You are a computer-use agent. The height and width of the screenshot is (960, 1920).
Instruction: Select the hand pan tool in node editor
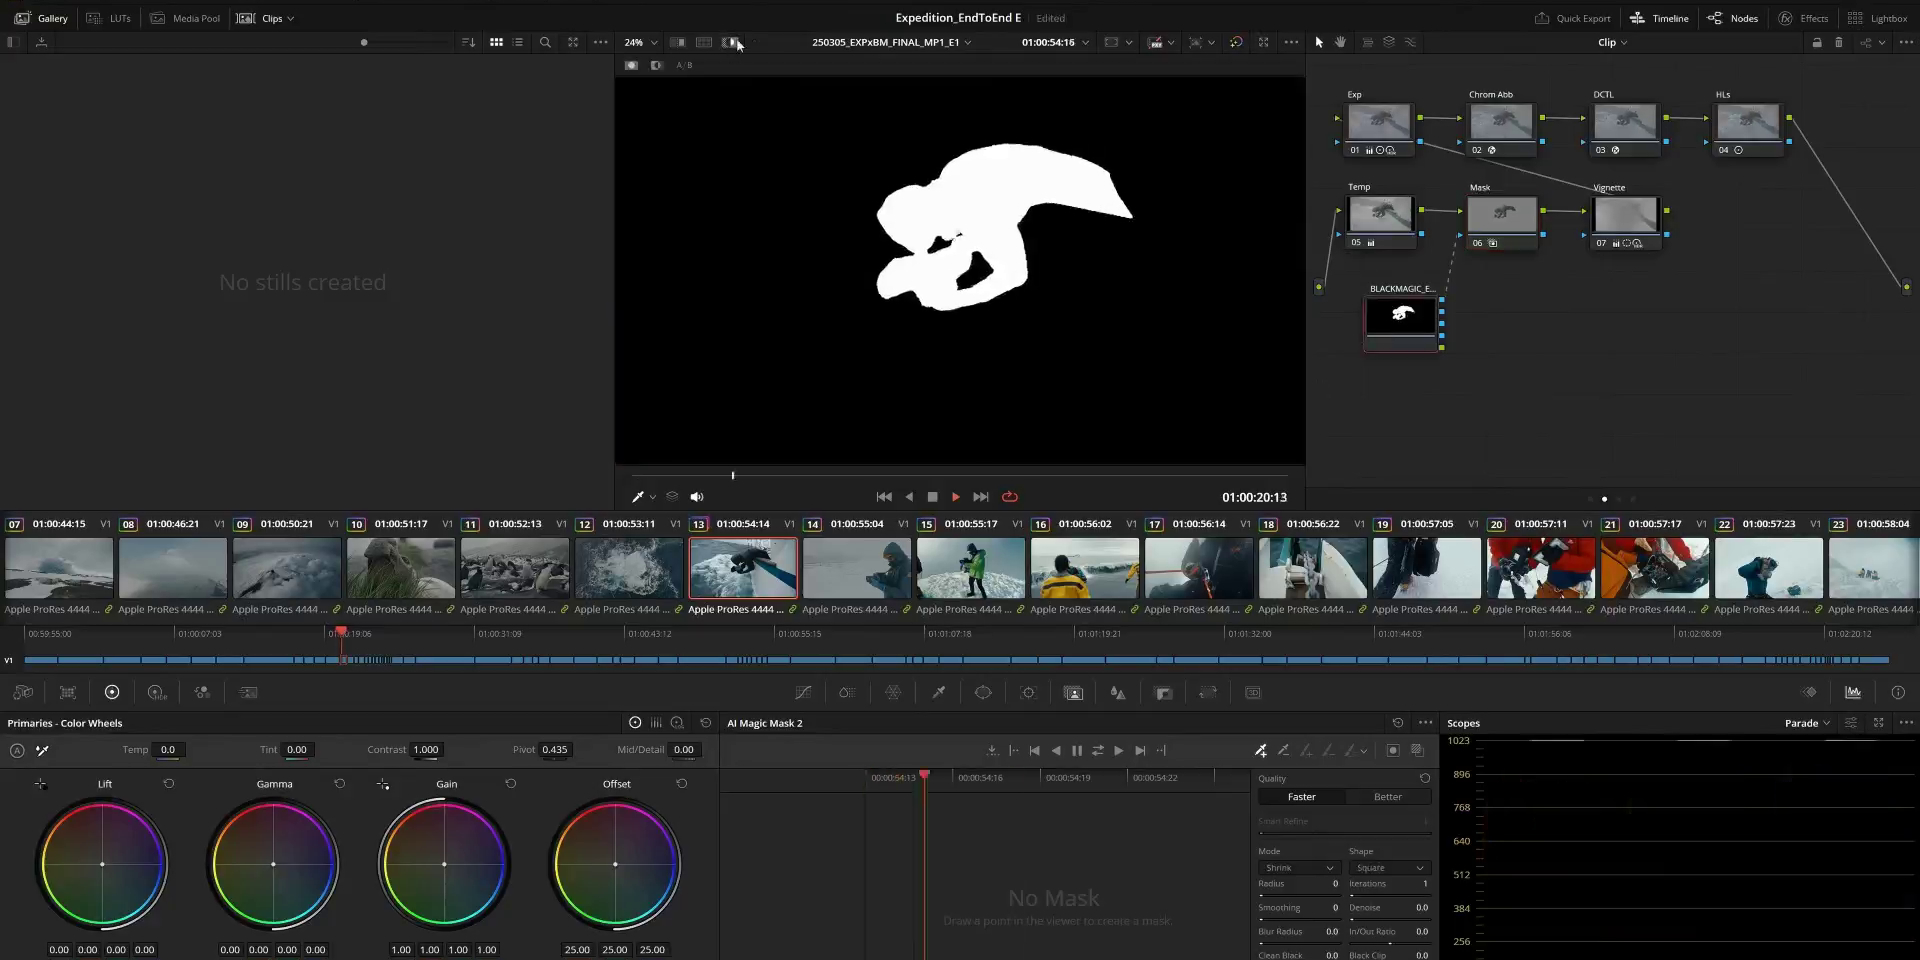pos(1341,43)
